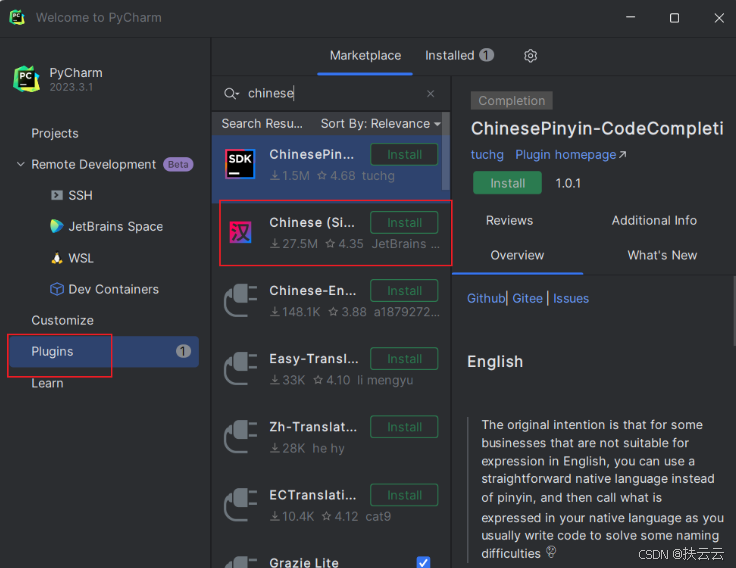Open the Additional Info tab

[654, 221]
